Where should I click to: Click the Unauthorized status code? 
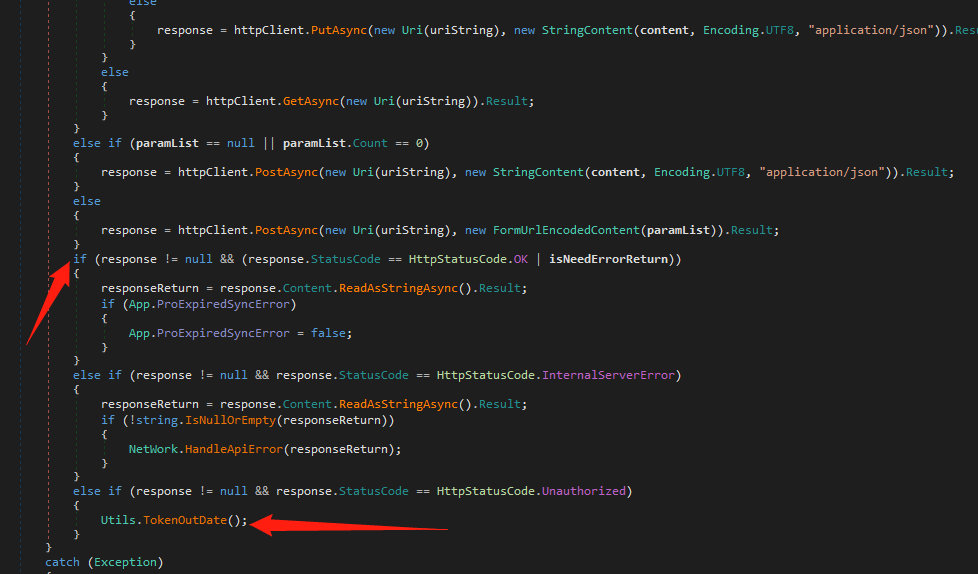[x=583, y=491]
